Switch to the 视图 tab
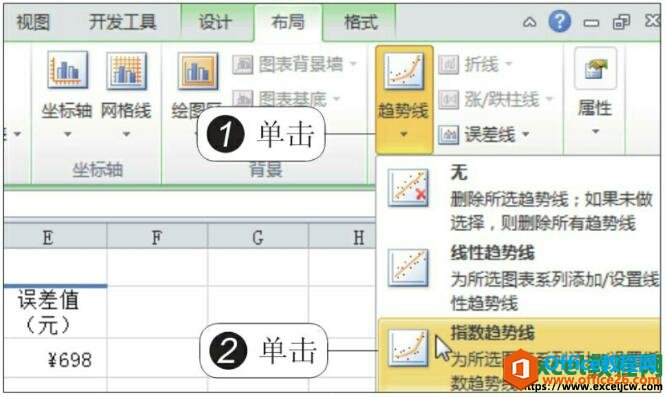 point(33,22)
